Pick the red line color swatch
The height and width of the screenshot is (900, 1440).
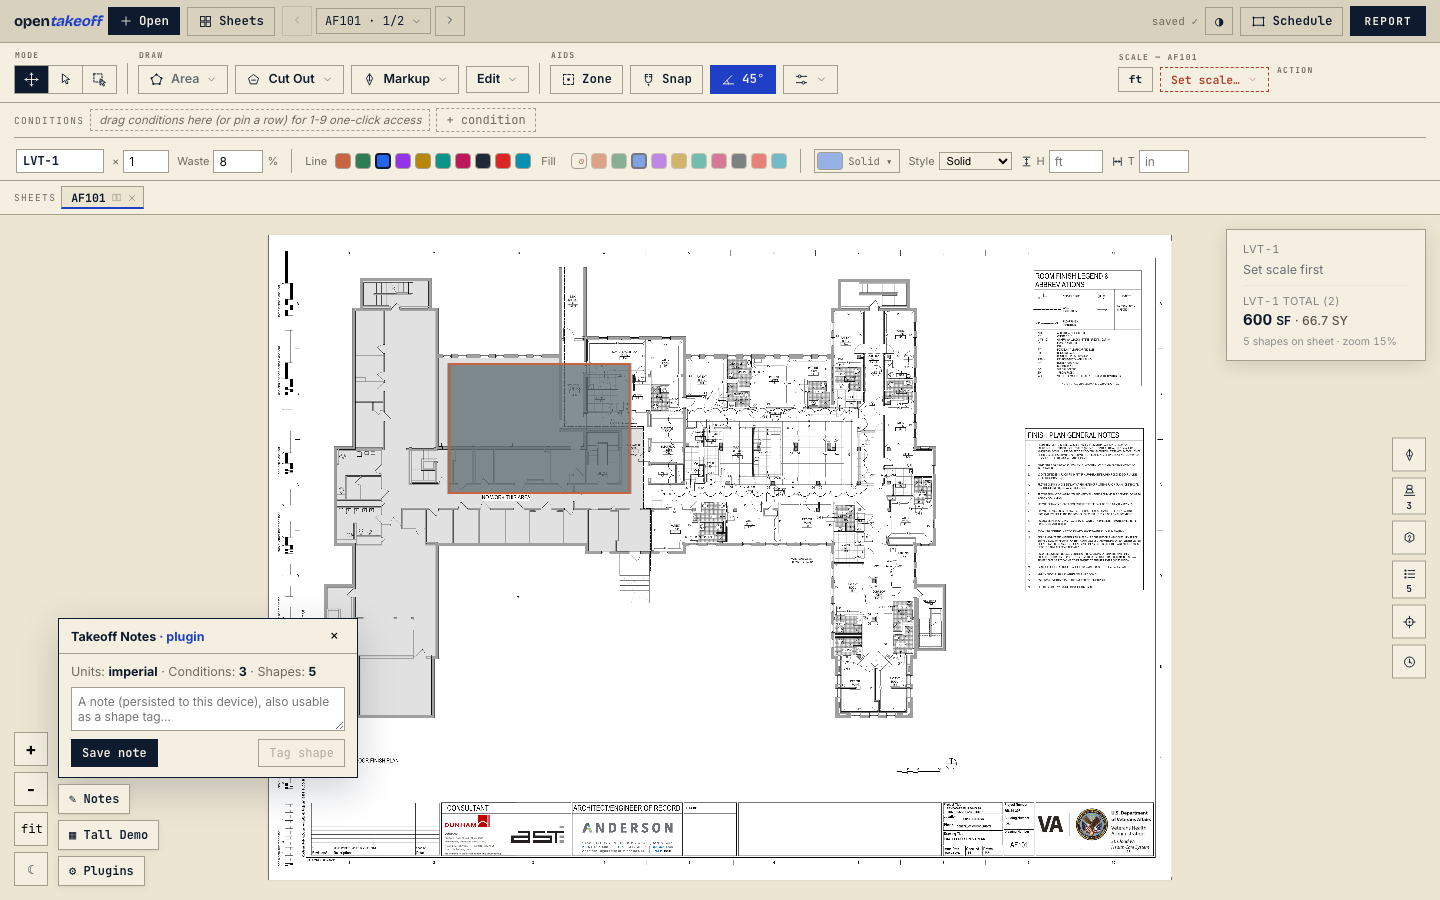coord(503,161)
